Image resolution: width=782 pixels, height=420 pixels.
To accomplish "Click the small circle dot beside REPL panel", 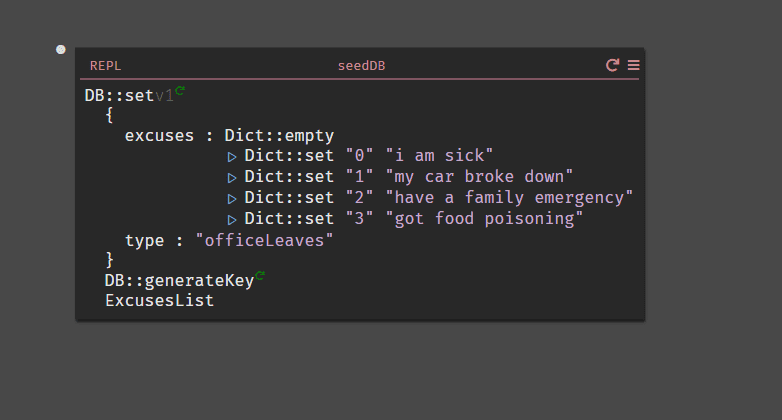I will point(61,49).
